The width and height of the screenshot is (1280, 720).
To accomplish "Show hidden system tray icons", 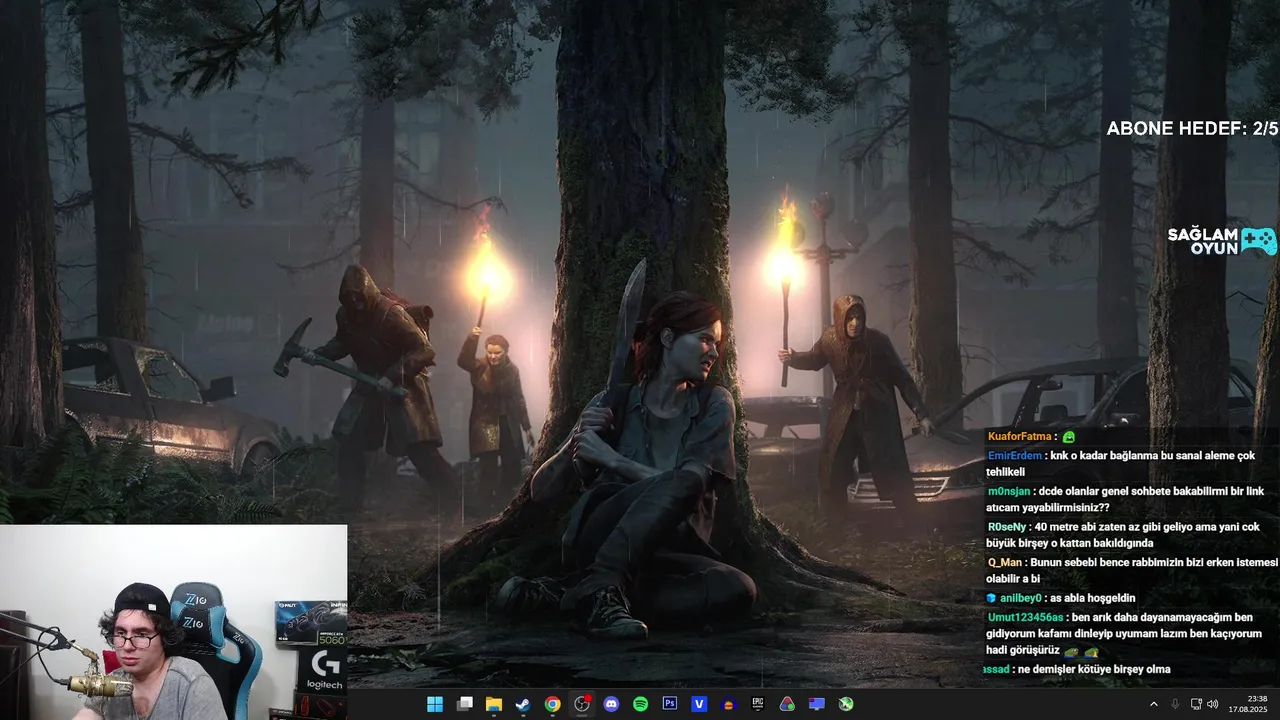I will tap(1153, 704).
